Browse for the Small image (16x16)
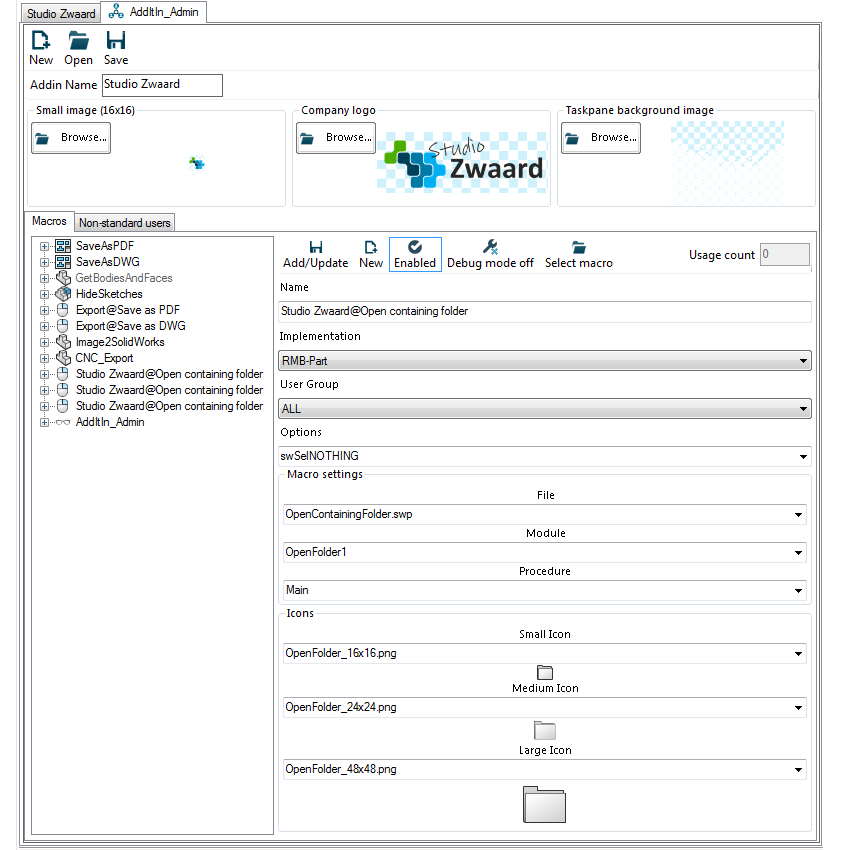 (x=71, y=138)
